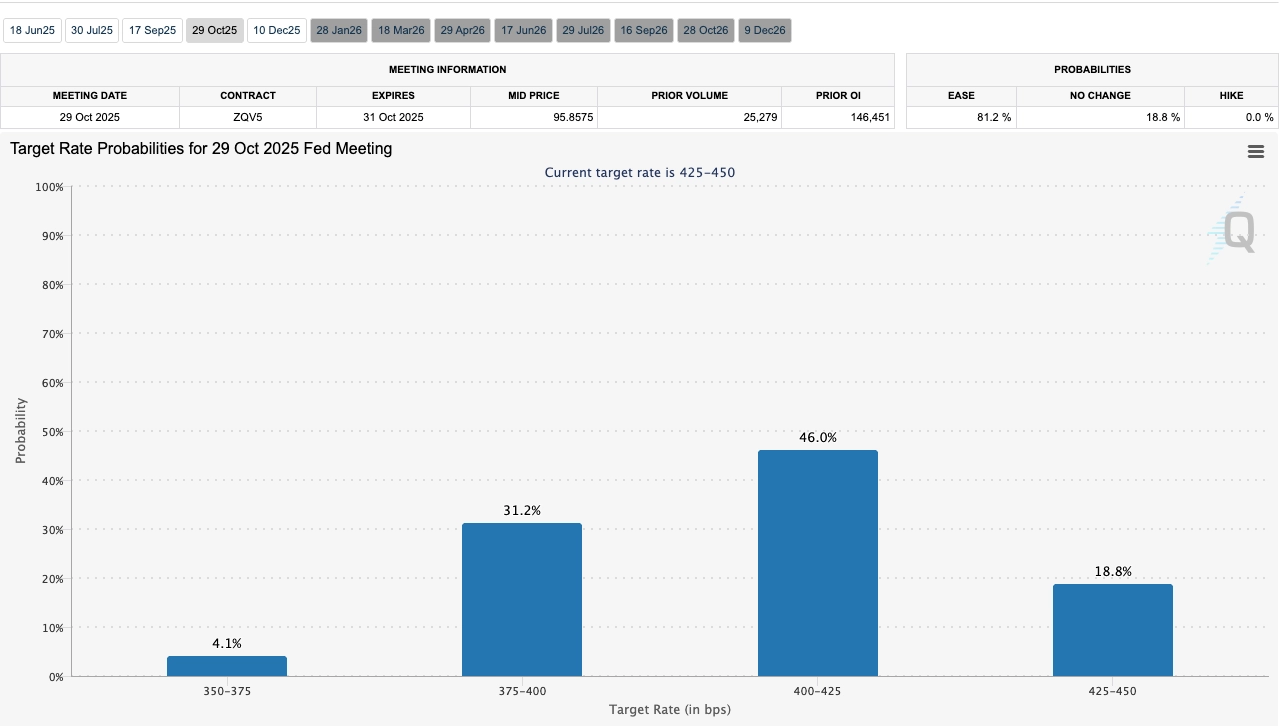Select the 29 Oct25 meeting tab
Image resolution: width=1287 pixels, height=726 pixels.
pyautogui.click(x=214, y=31)
